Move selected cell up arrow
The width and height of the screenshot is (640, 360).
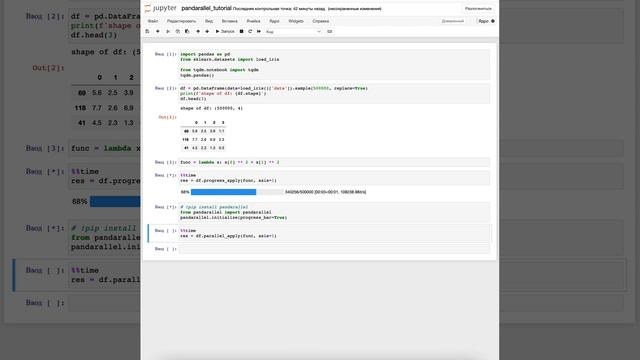[x=198, y=31]
